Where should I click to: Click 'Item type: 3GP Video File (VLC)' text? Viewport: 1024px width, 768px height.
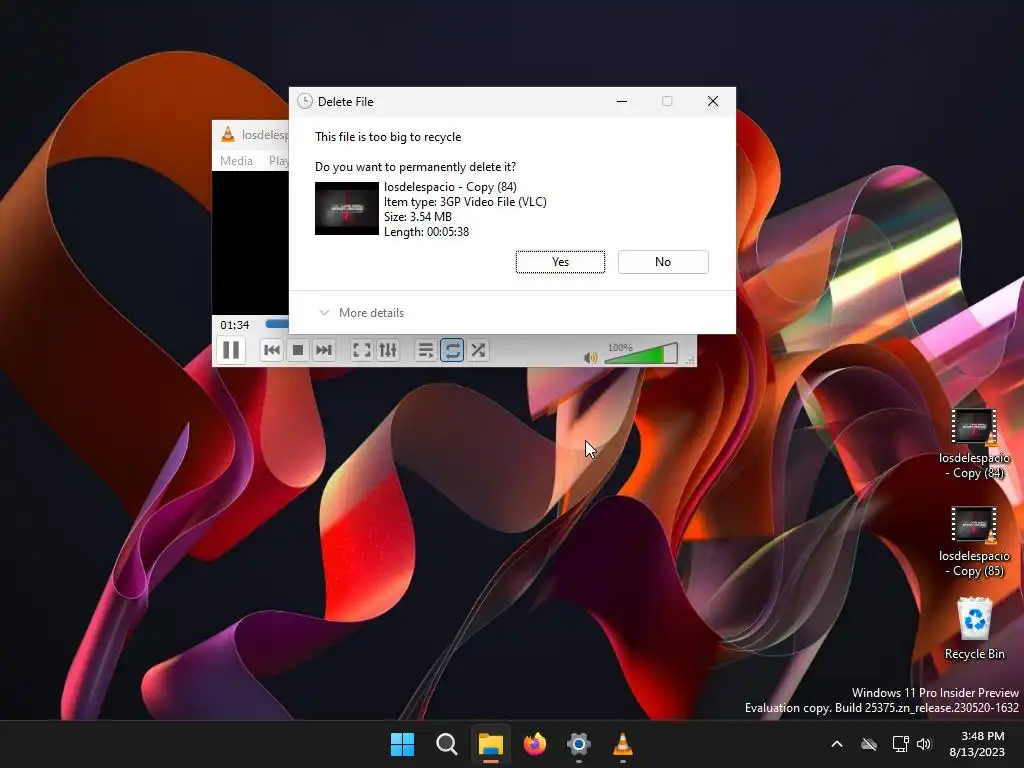[x=465, y=202]
